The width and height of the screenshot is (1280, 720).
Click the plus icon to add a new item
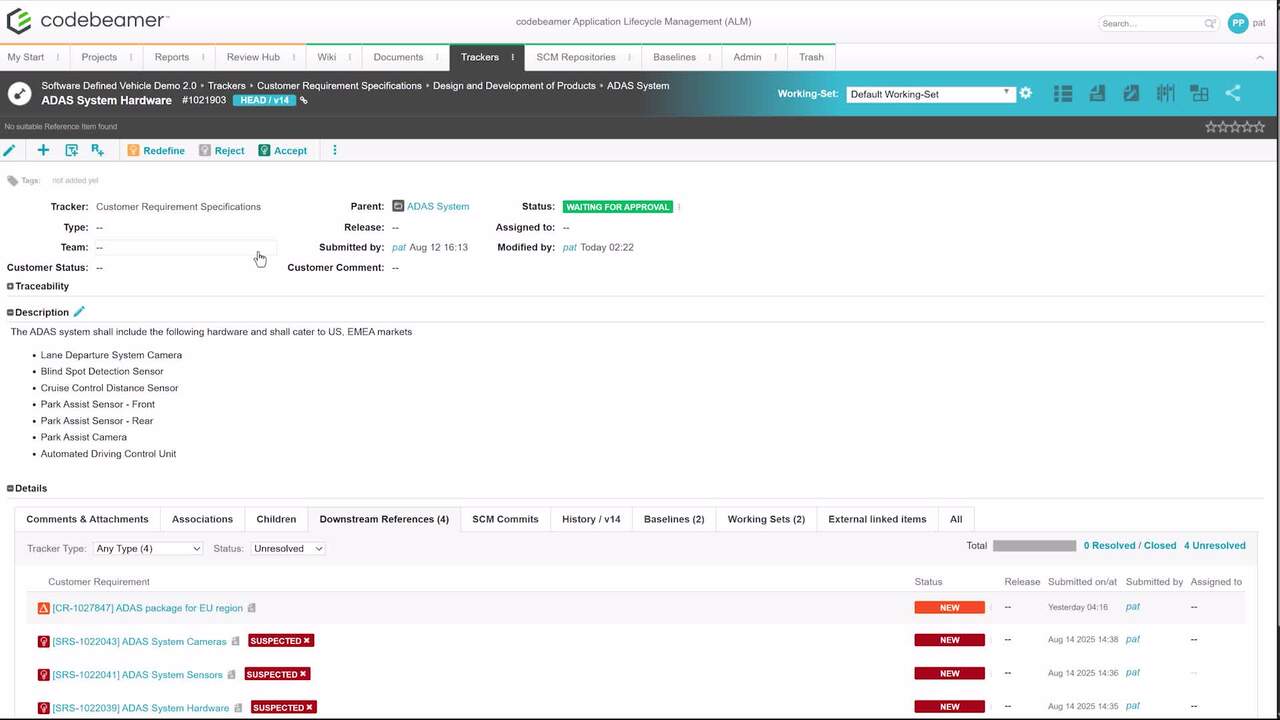point(43,150)
